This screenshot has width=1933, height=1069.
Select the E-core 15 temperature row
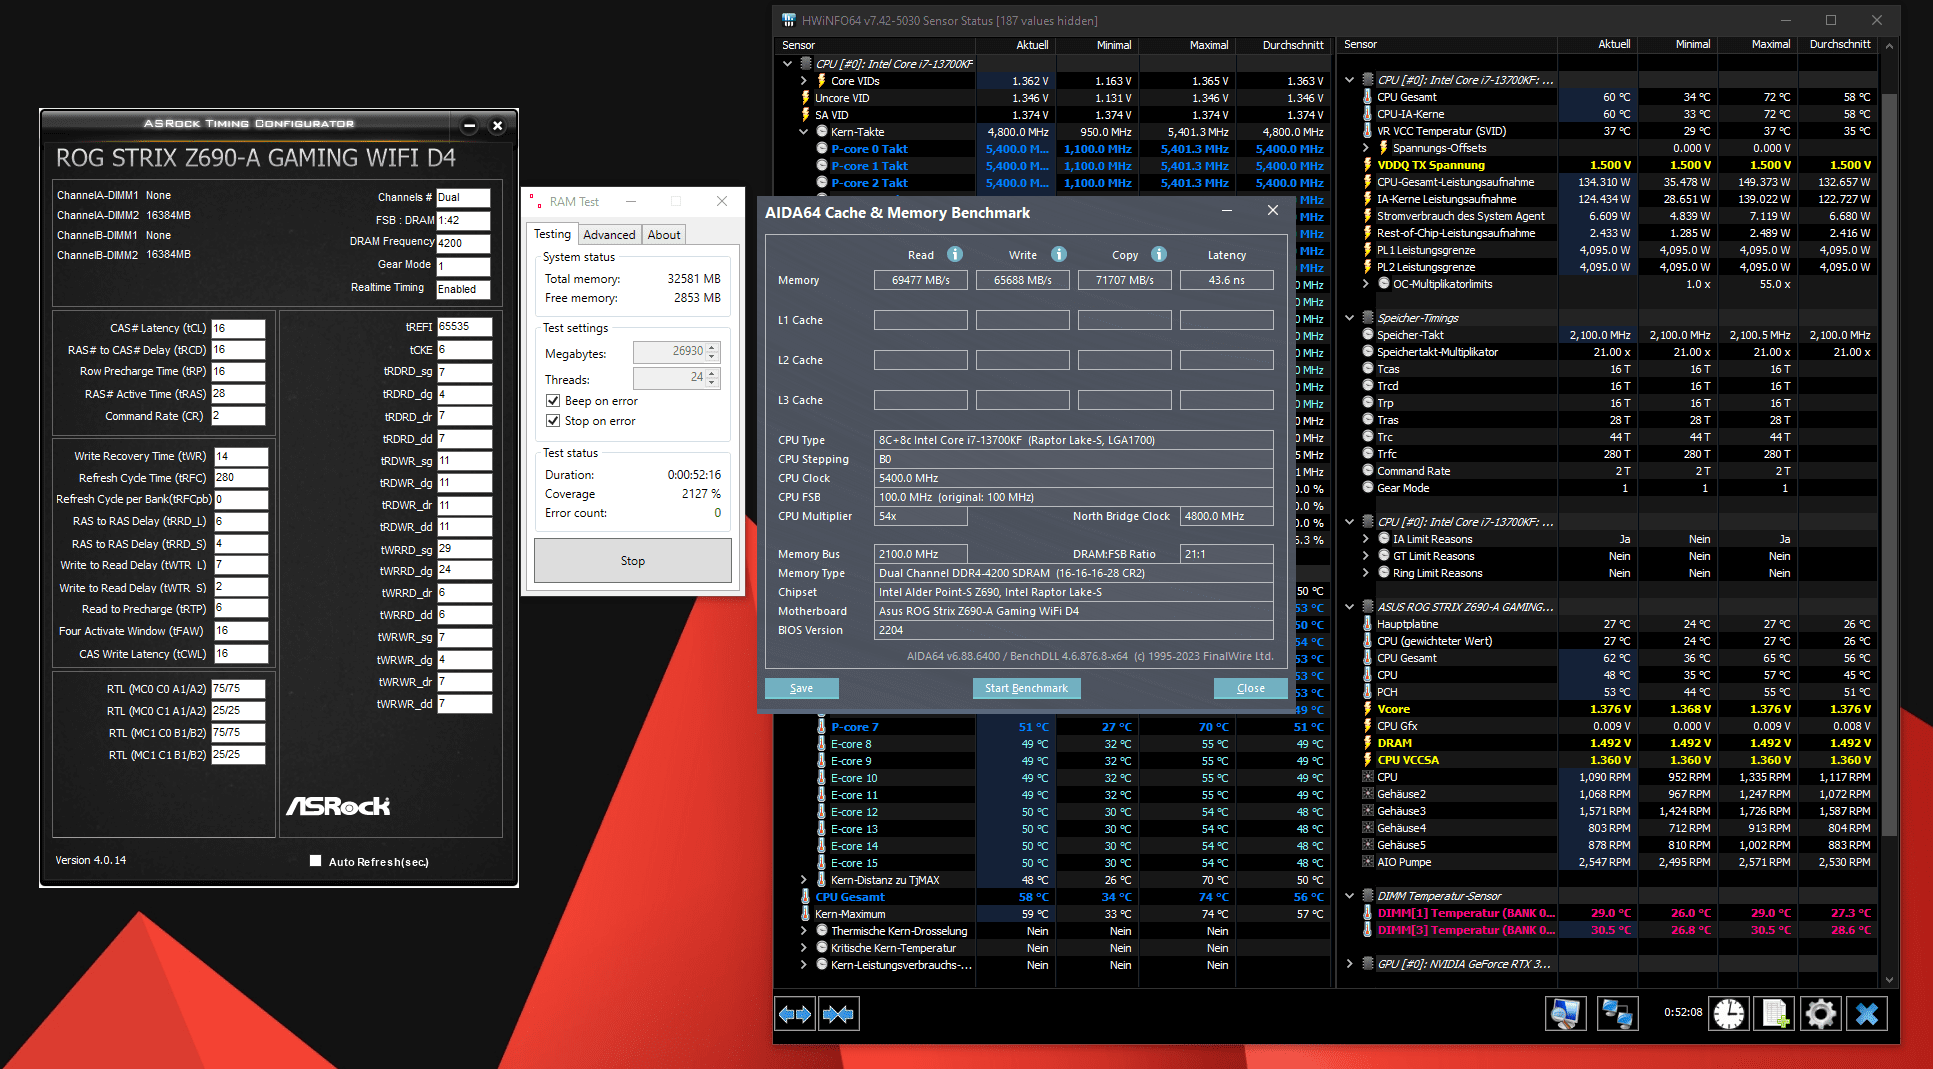tap(1052, 863)
